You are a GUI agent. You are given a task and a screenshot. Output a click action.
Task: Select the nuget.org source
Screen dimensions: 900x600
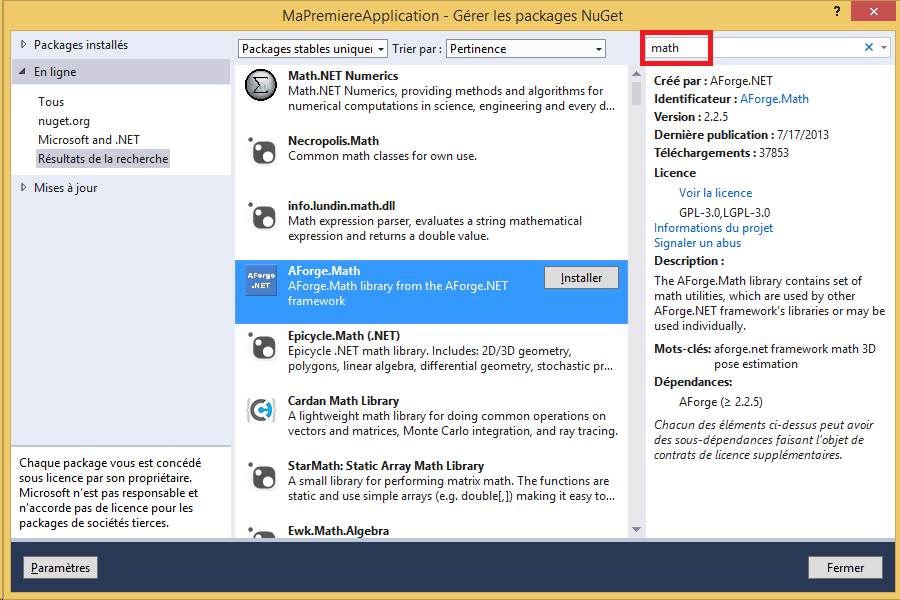(x=64, y=121)
